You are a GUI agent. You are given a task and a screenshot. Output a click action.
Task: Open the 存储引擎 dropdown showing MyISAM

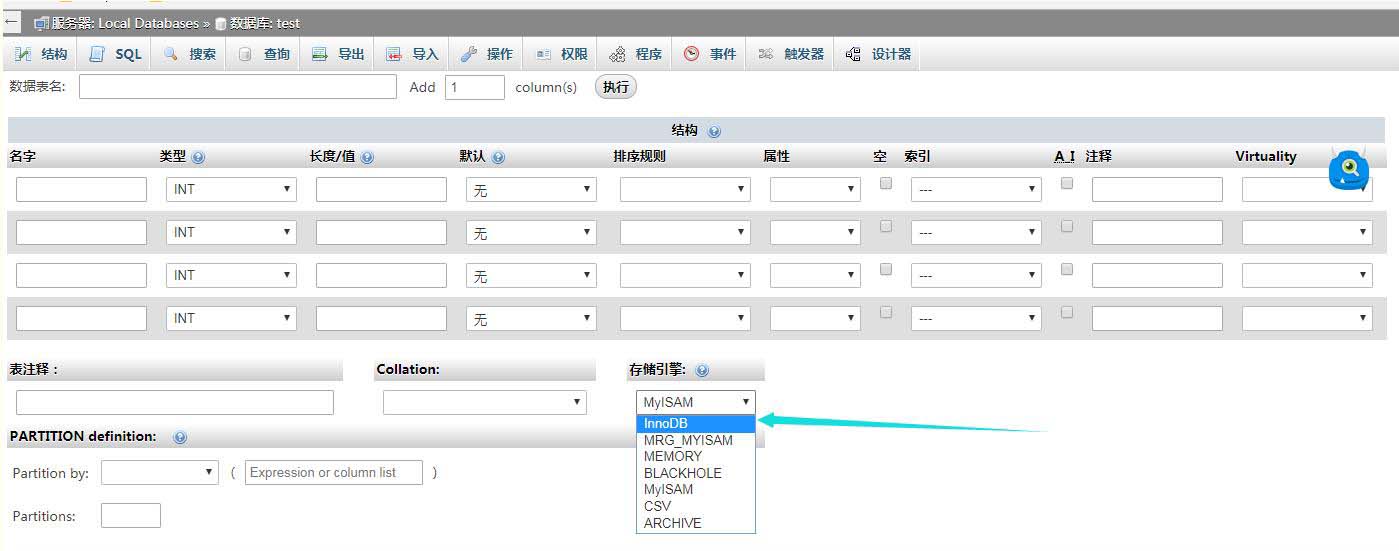click(696, 402)
